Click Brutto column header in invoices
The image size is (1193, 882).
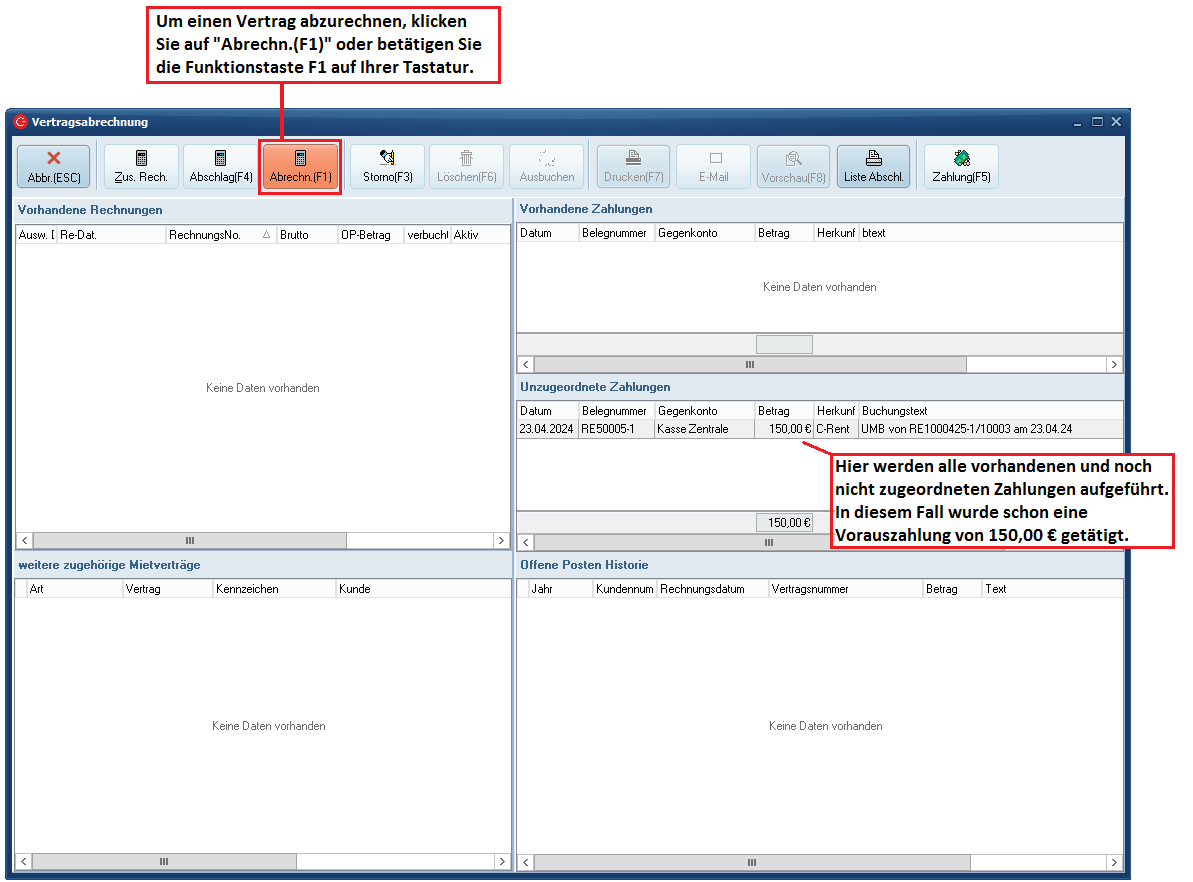pyautogui.click(x=306, y=235)
